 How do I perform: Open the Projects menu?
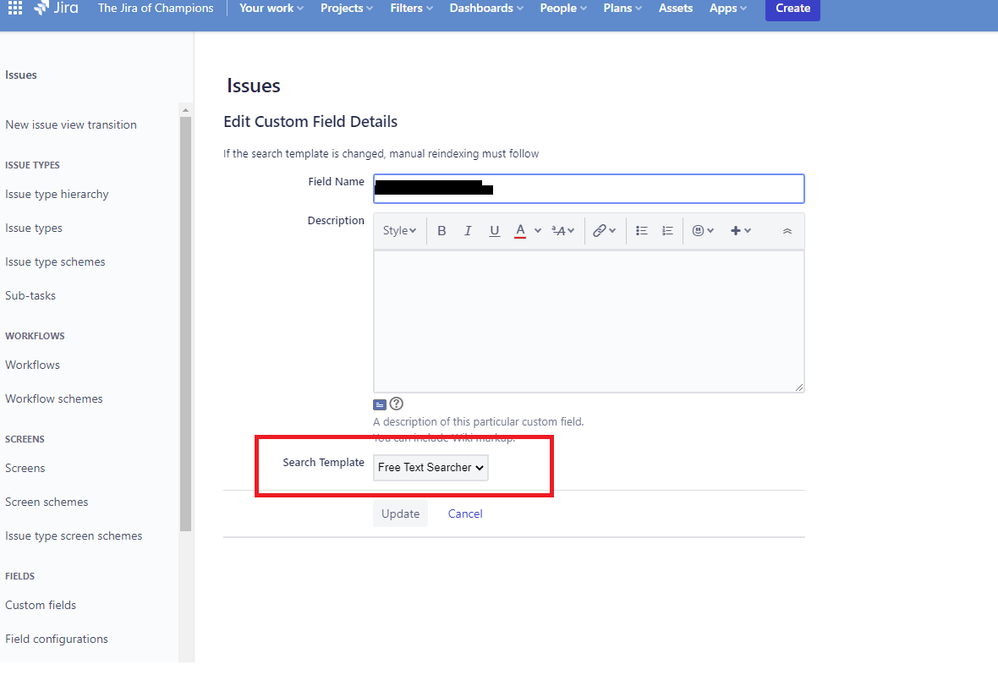coord(347,8)
